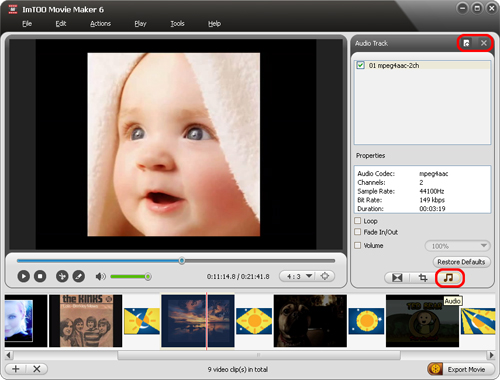Delete the selected clip with X button
The height and width of the screenshot is (380, 500).
coord(37,369)
